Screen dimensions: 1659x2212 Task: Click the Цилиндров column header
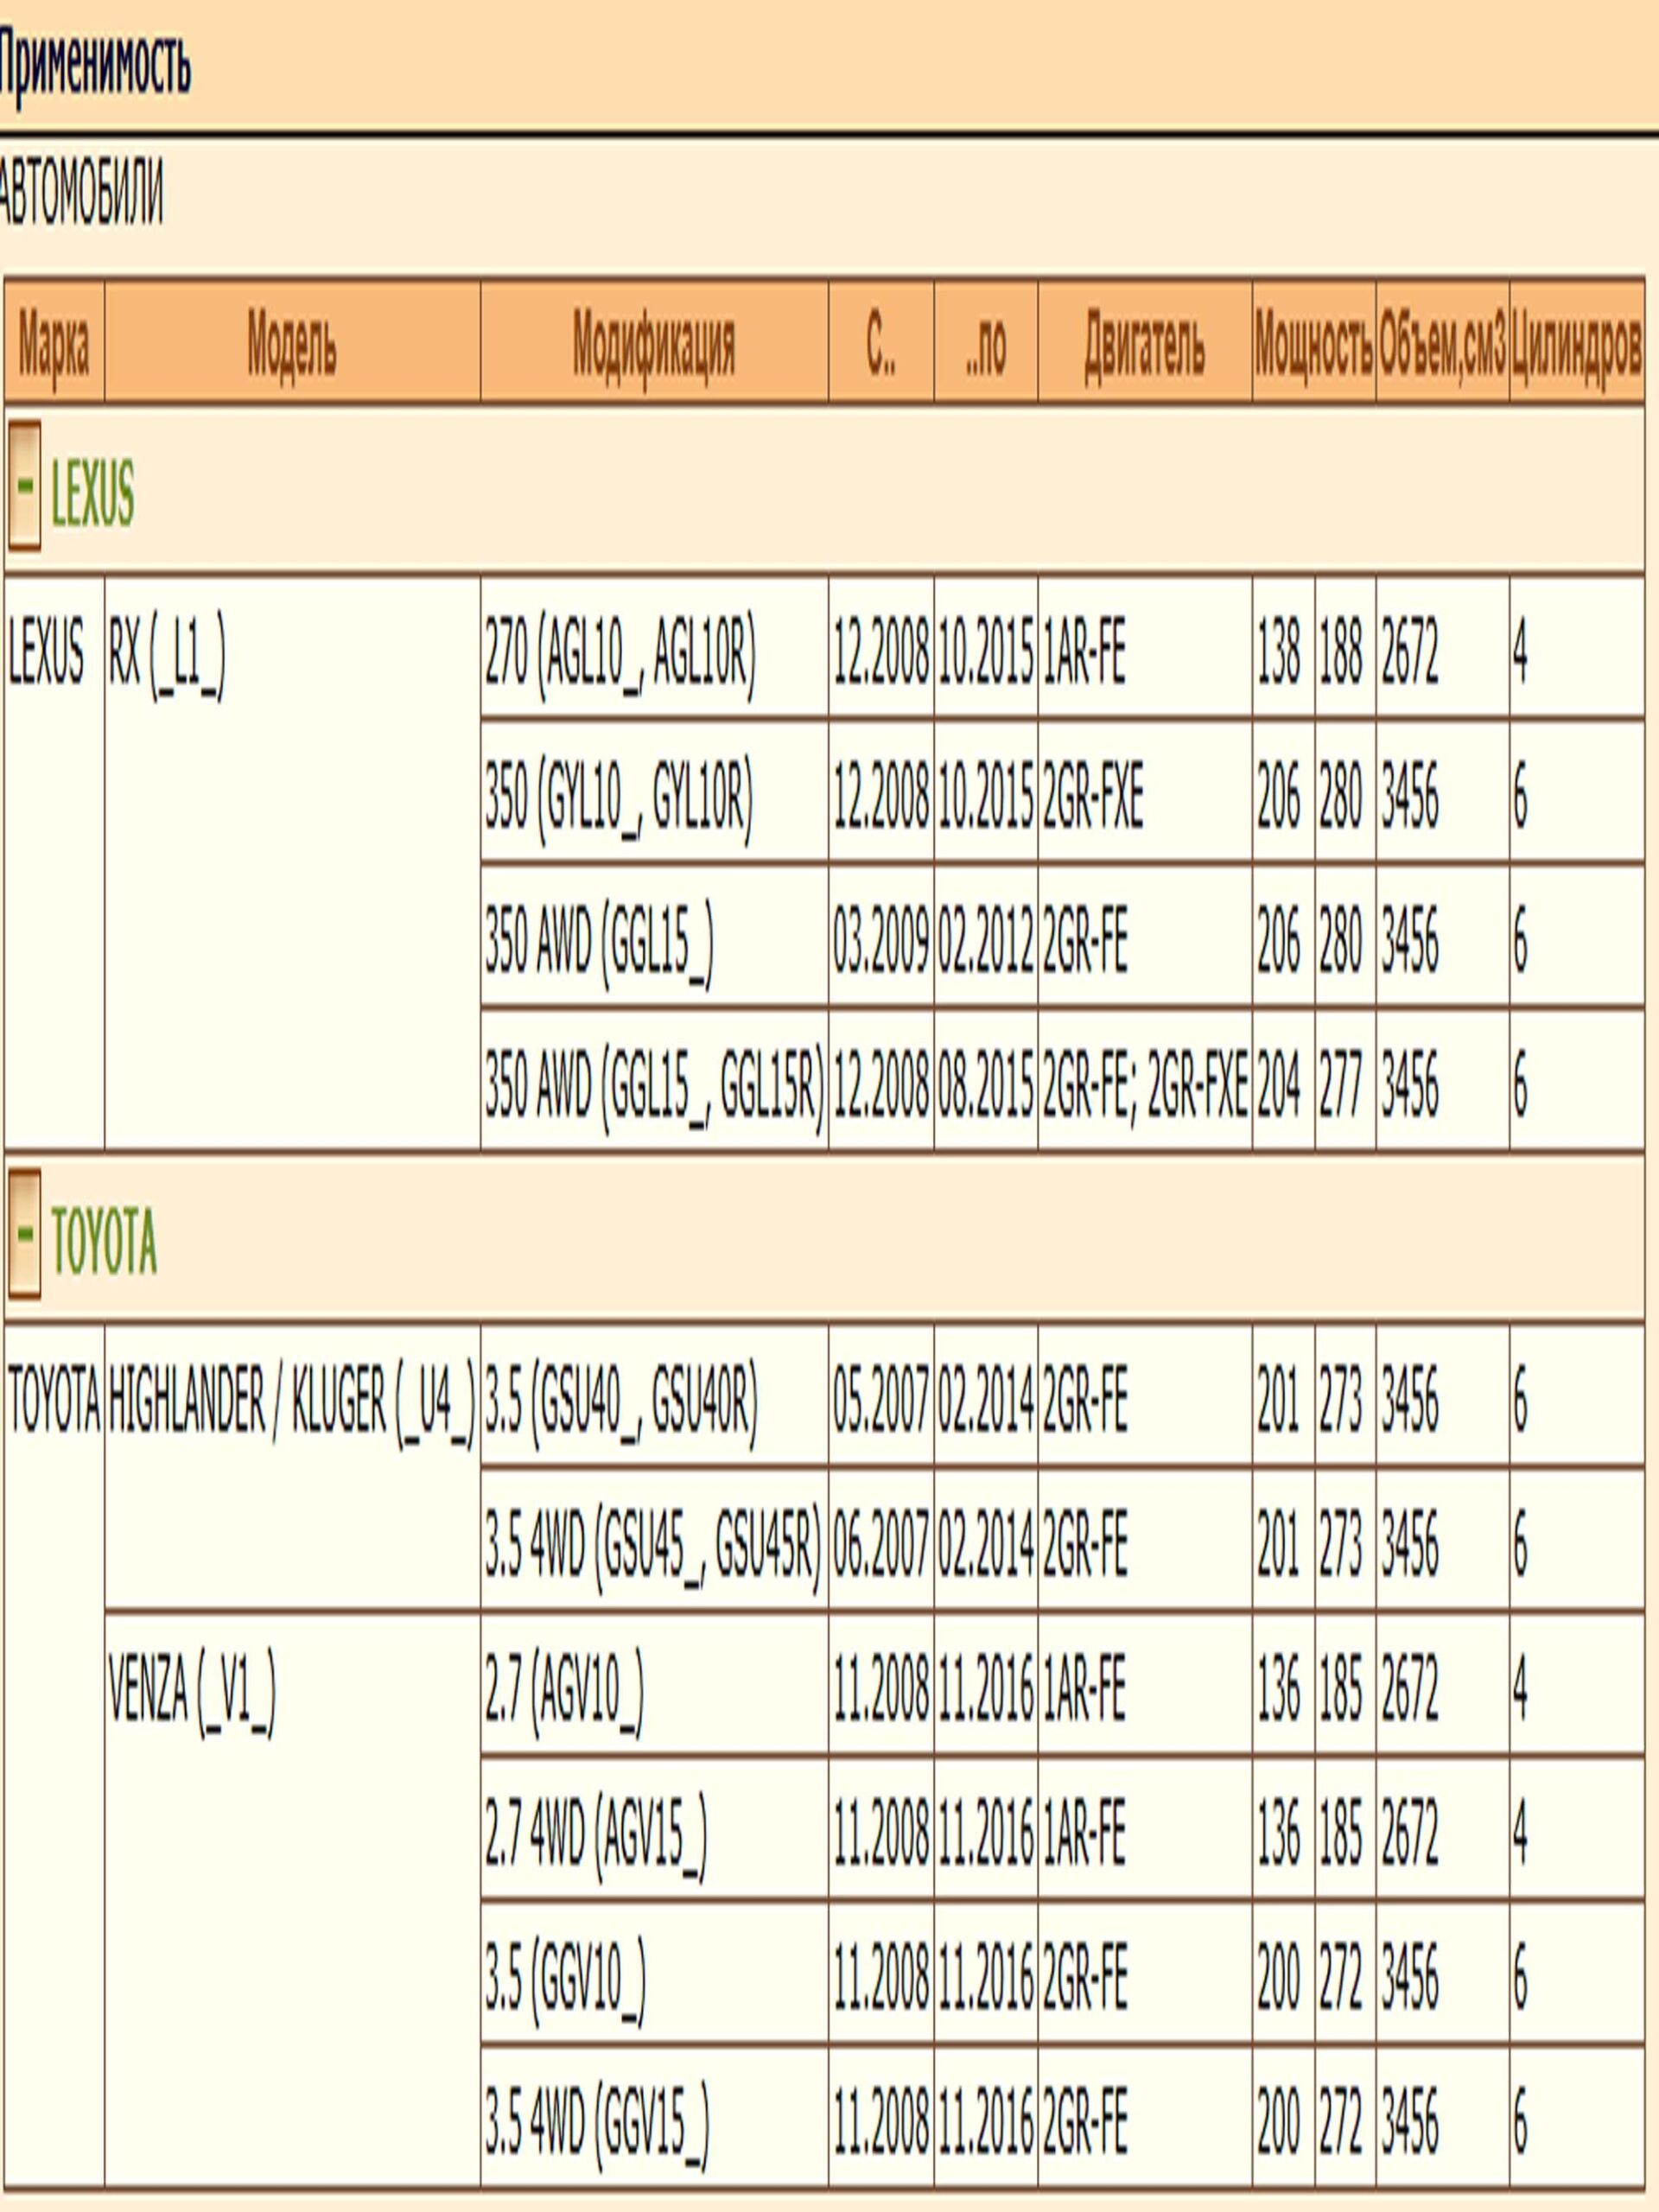[1577, 346]
